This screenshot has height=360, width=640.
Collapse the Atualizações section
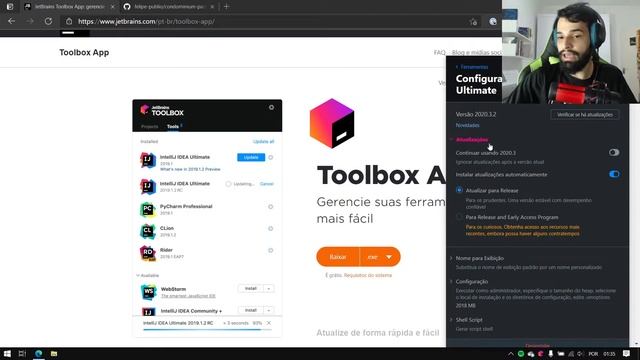(x=472, y=140)
